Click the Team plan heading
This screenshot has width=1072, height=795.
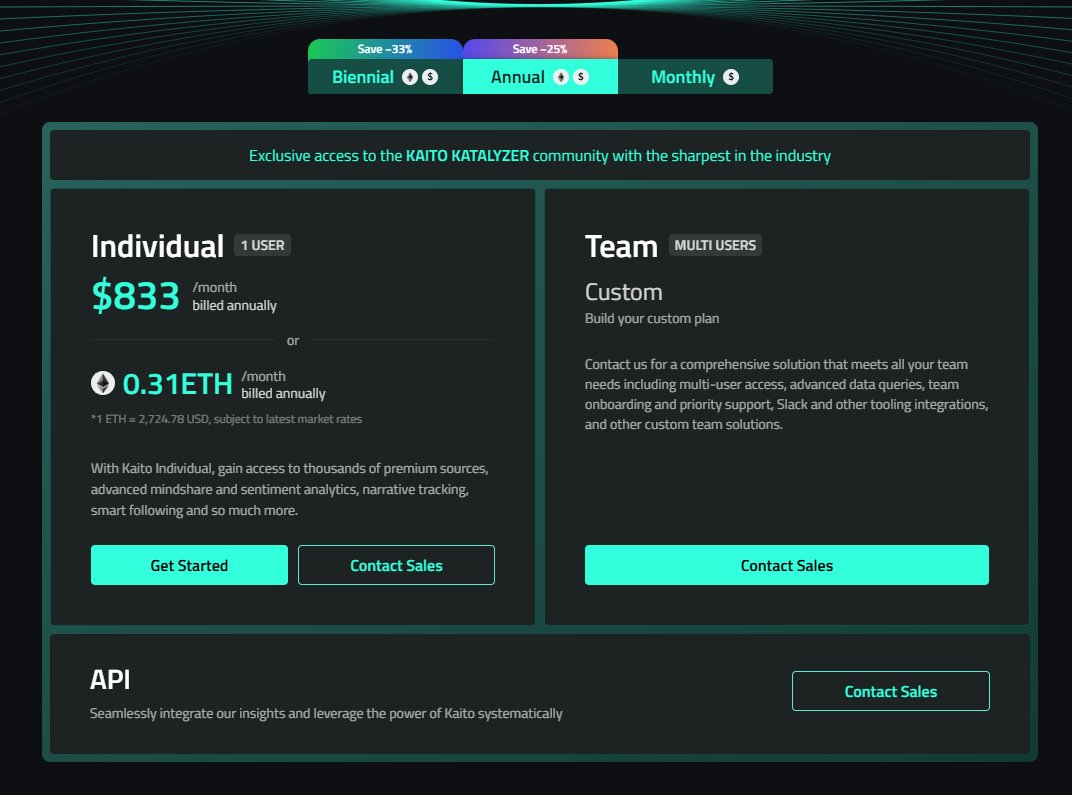(x=621, y=246)
